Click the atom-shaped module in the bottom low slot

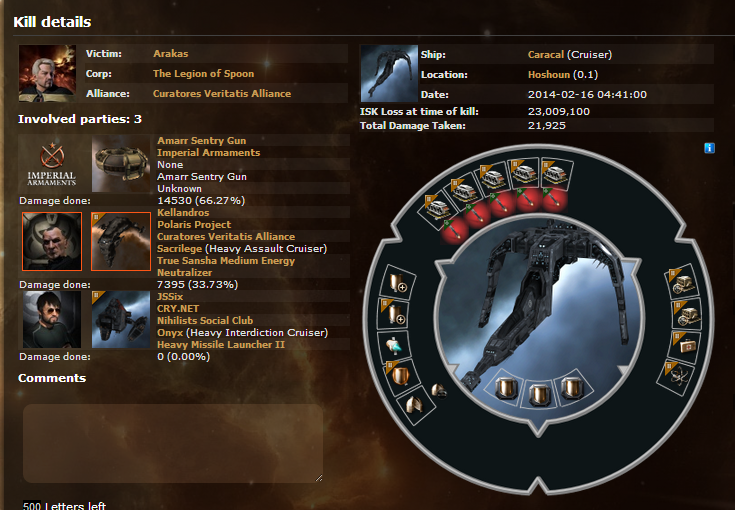coord(677,375)
